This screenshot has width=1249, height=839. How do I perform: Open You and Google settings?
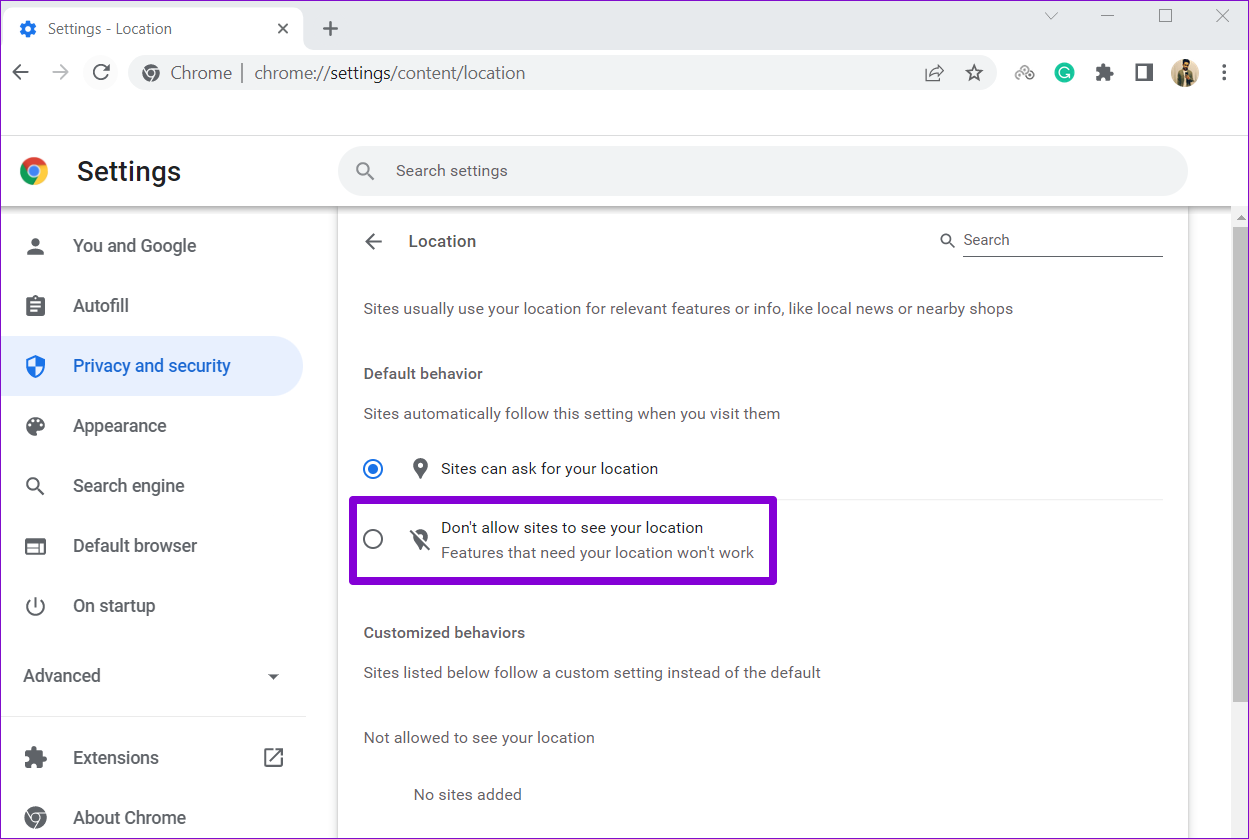tap(152, 246)
